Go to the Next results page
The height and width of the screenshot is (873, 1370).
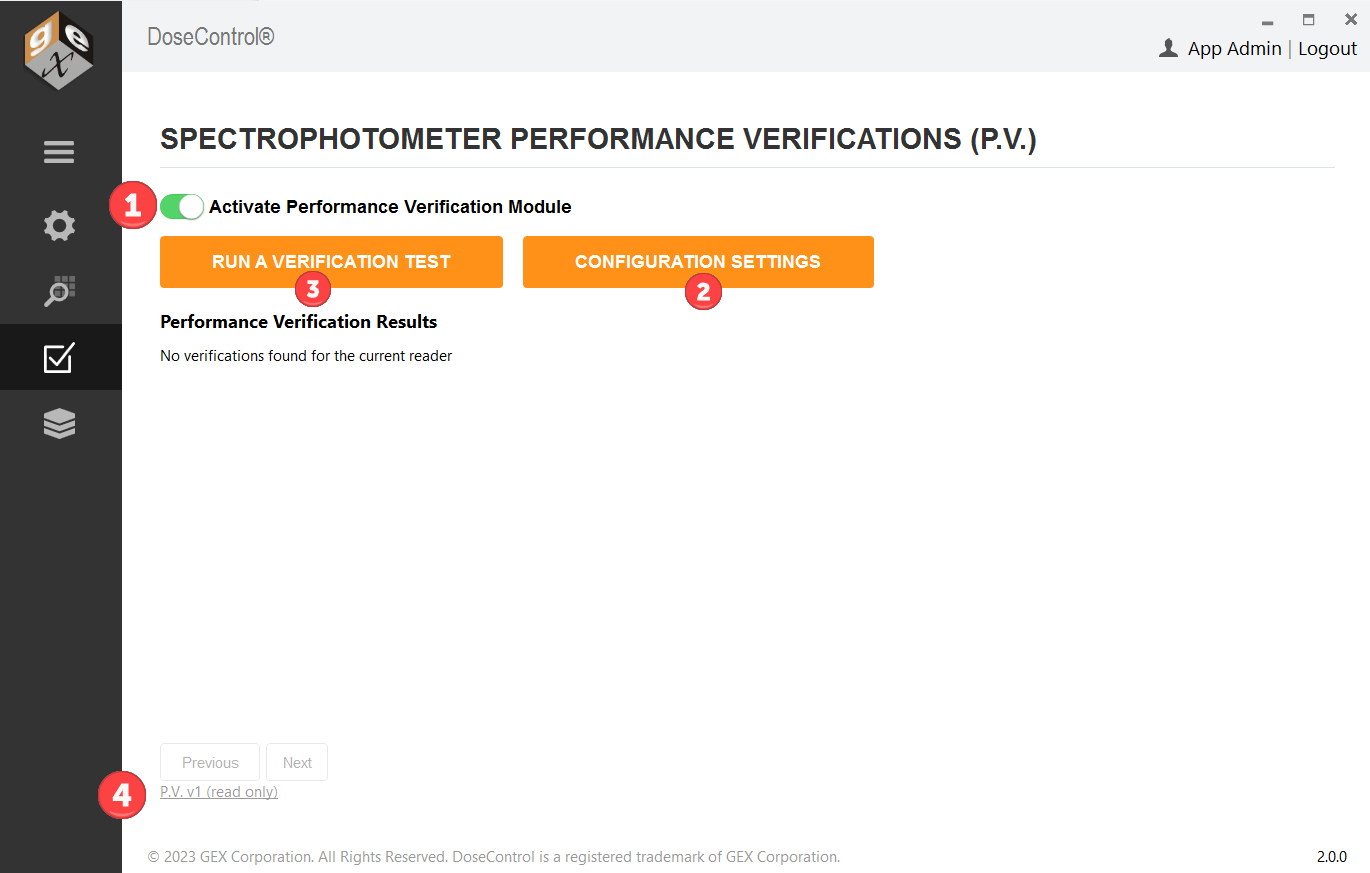[x=297, y=762]
